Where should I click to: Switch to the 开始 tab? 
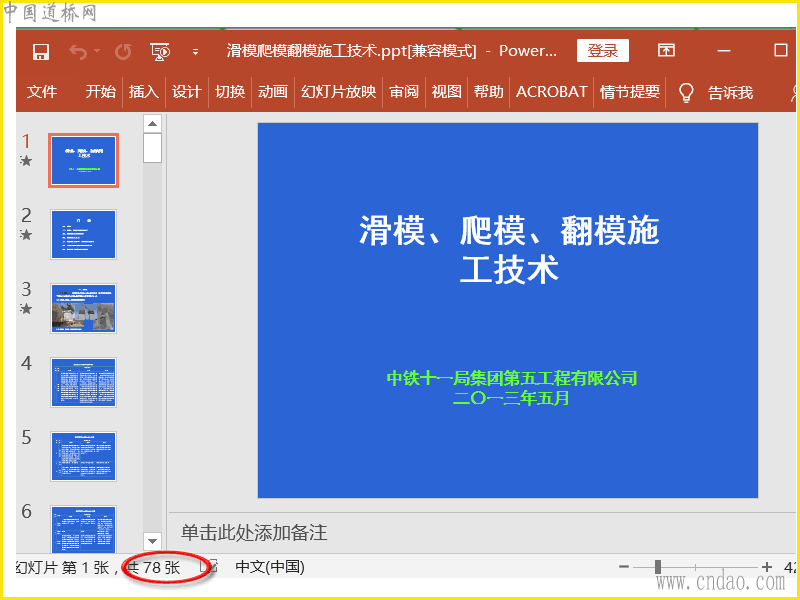101,92
